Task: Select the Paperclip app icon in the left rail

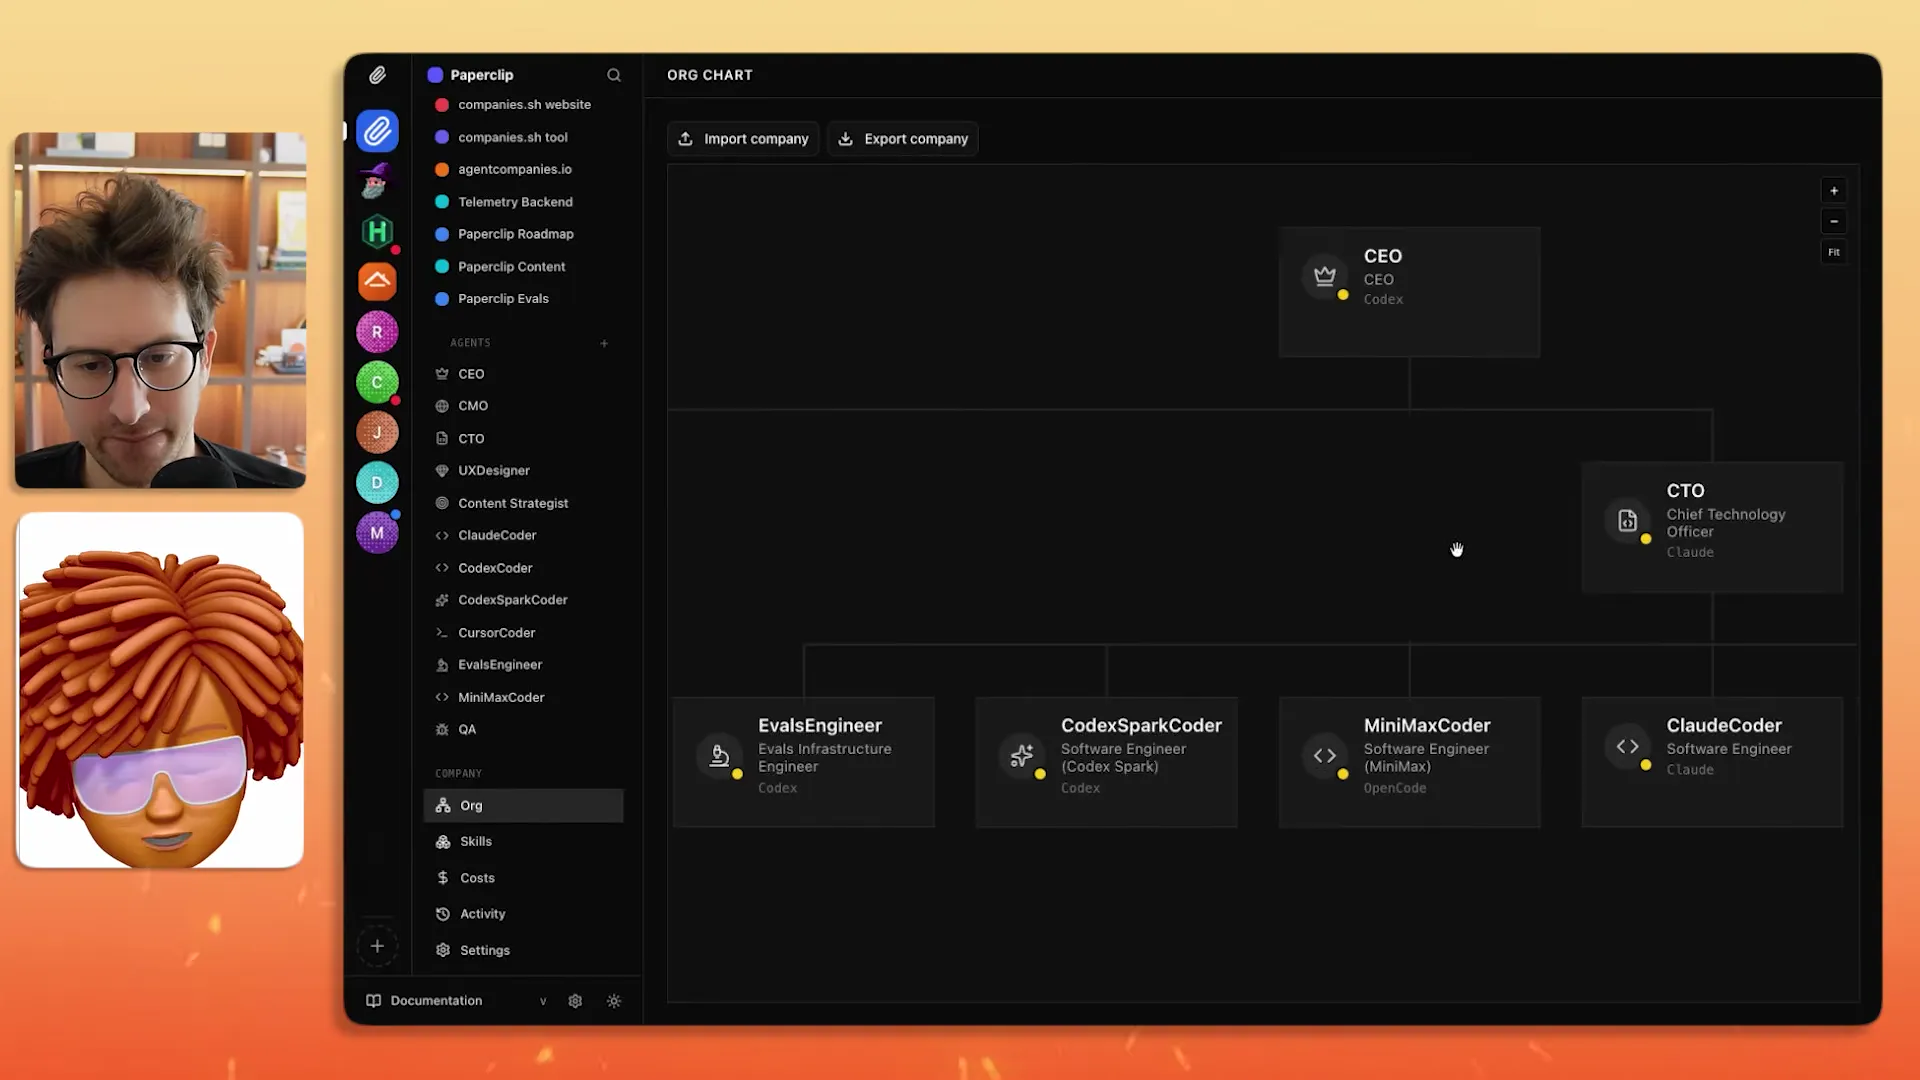Action: coord(377,131)
